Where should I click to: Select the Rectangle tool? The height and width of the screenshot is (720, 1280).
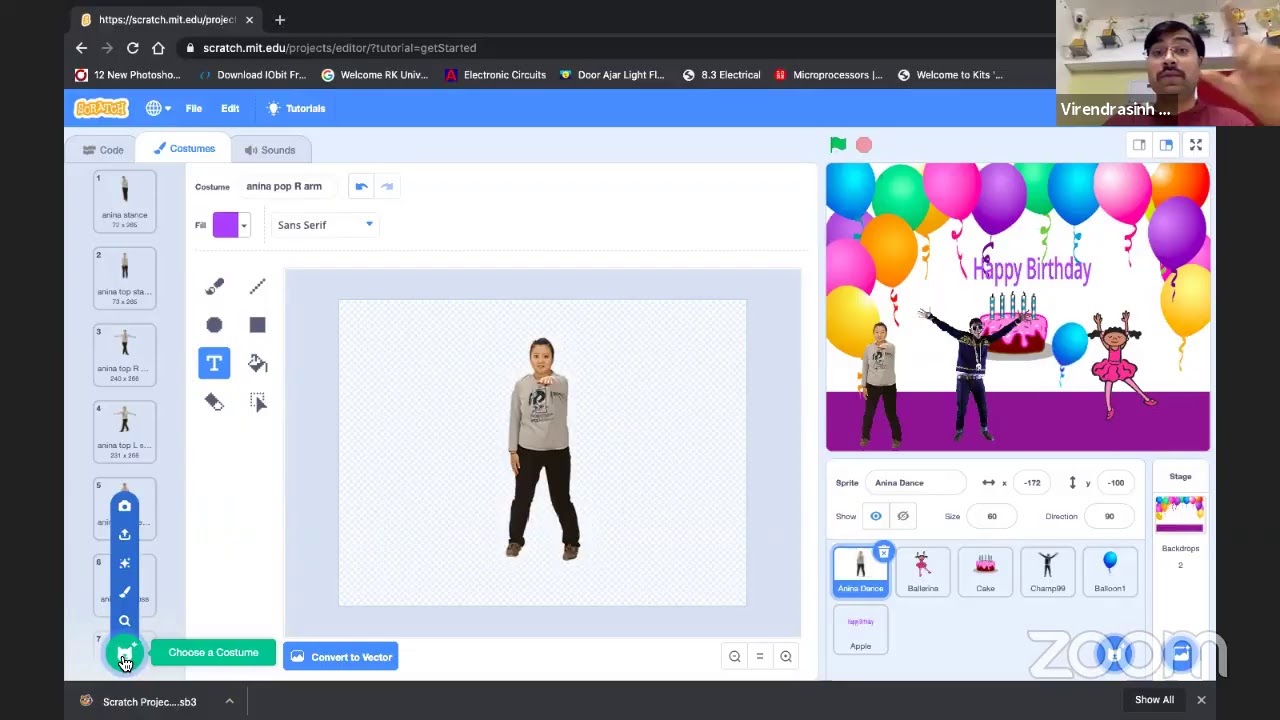[x=257, y=325]
